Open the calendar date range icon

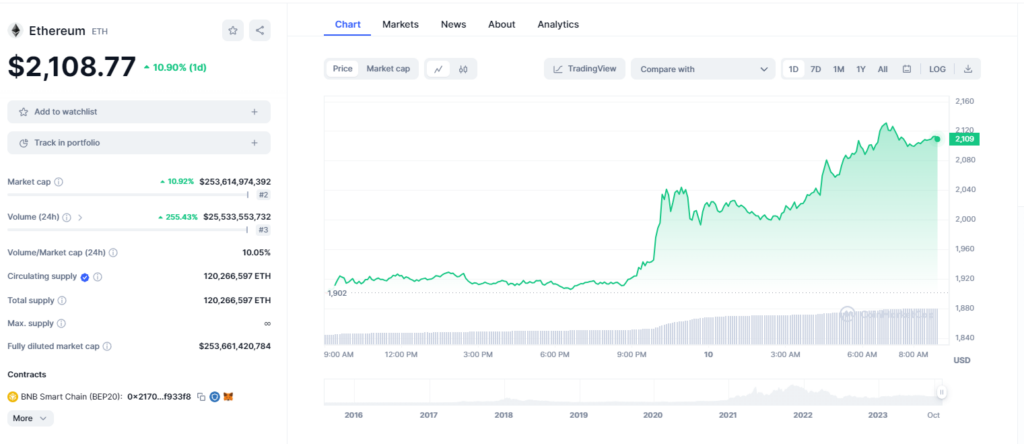(906, 69)
